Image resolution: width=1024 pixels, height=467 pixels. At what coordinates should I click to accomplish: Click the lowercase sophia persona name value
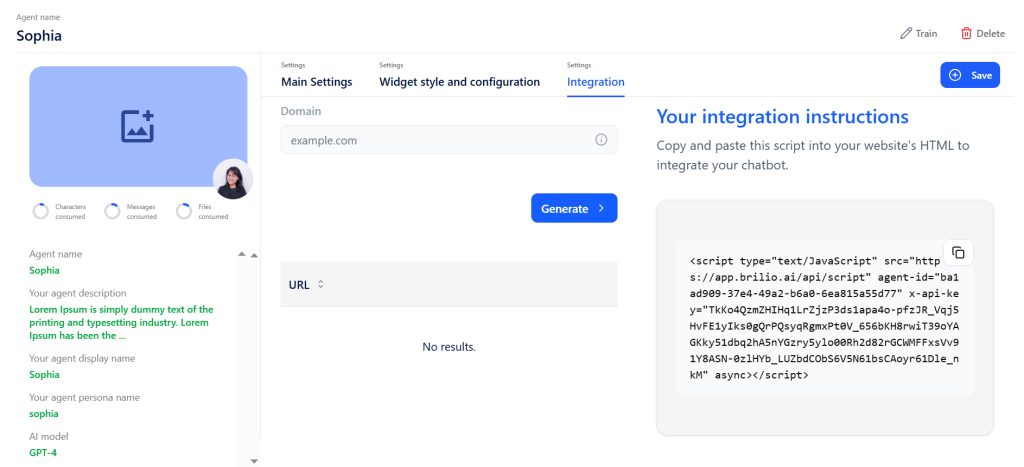click(44, 413)
